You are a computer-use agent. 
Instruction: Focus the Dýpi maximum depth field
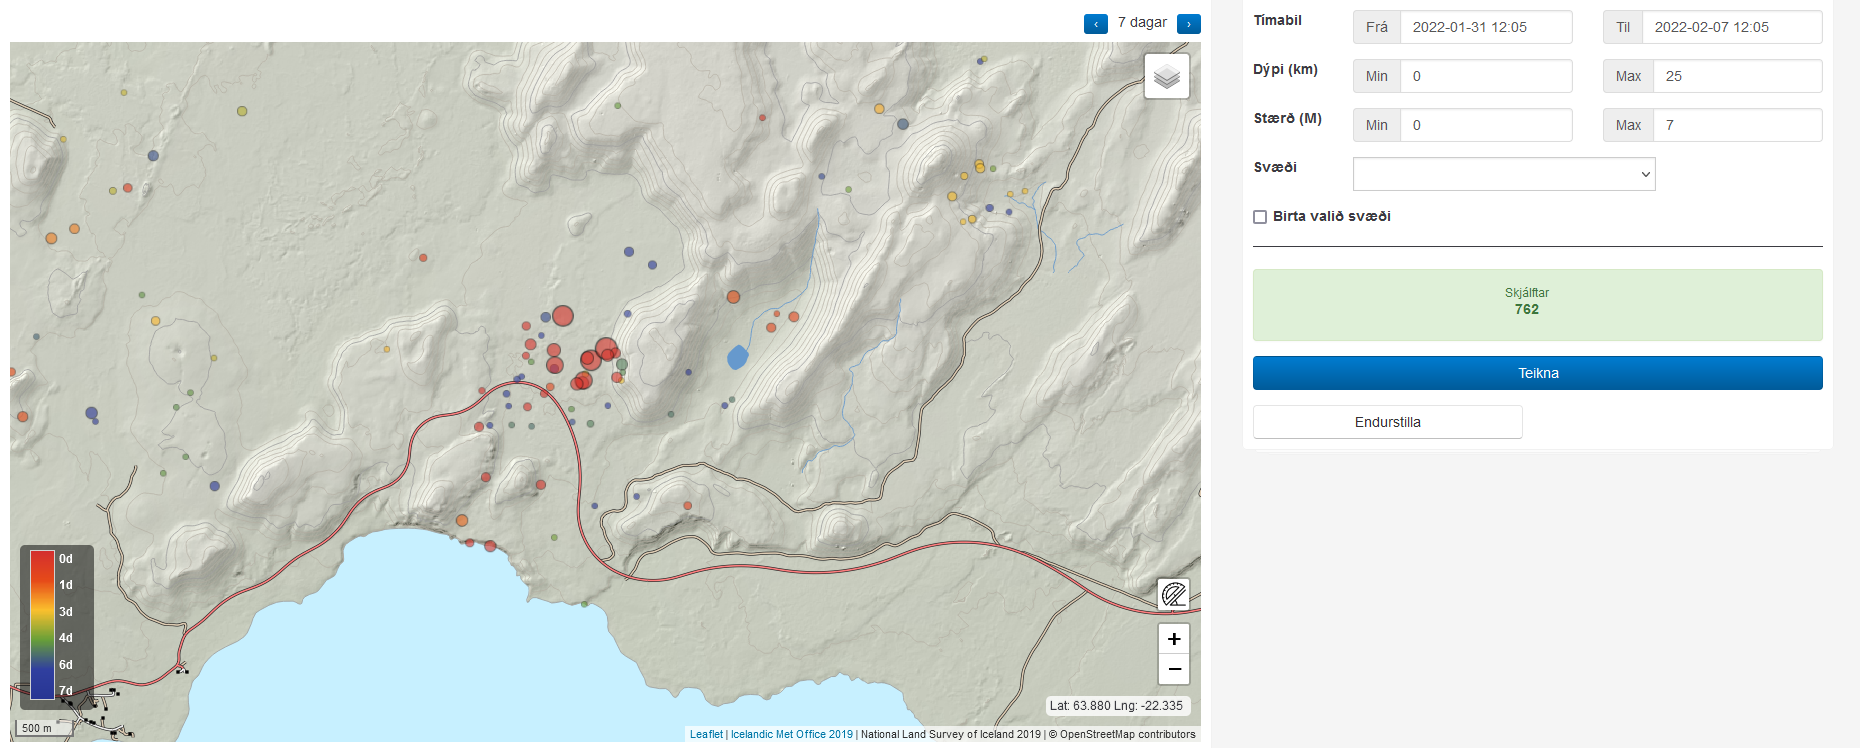pos(1736,76)
